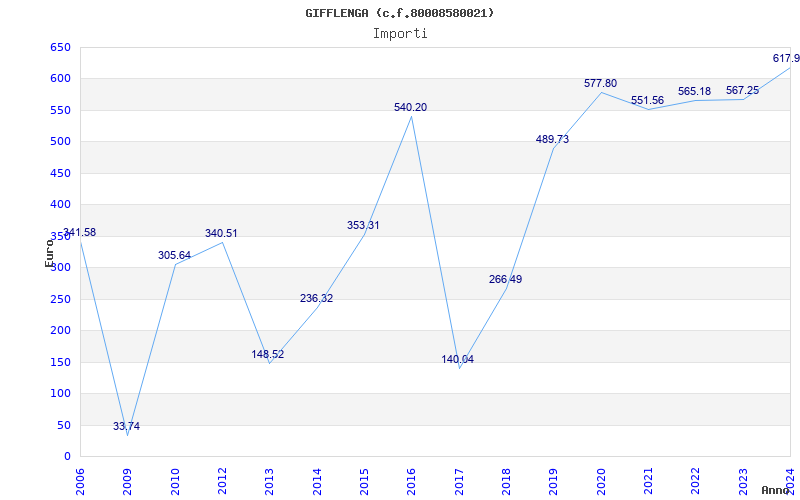Click the 600 y-axis tick label
Screen dimensions: 800x500
click(60, 79)
